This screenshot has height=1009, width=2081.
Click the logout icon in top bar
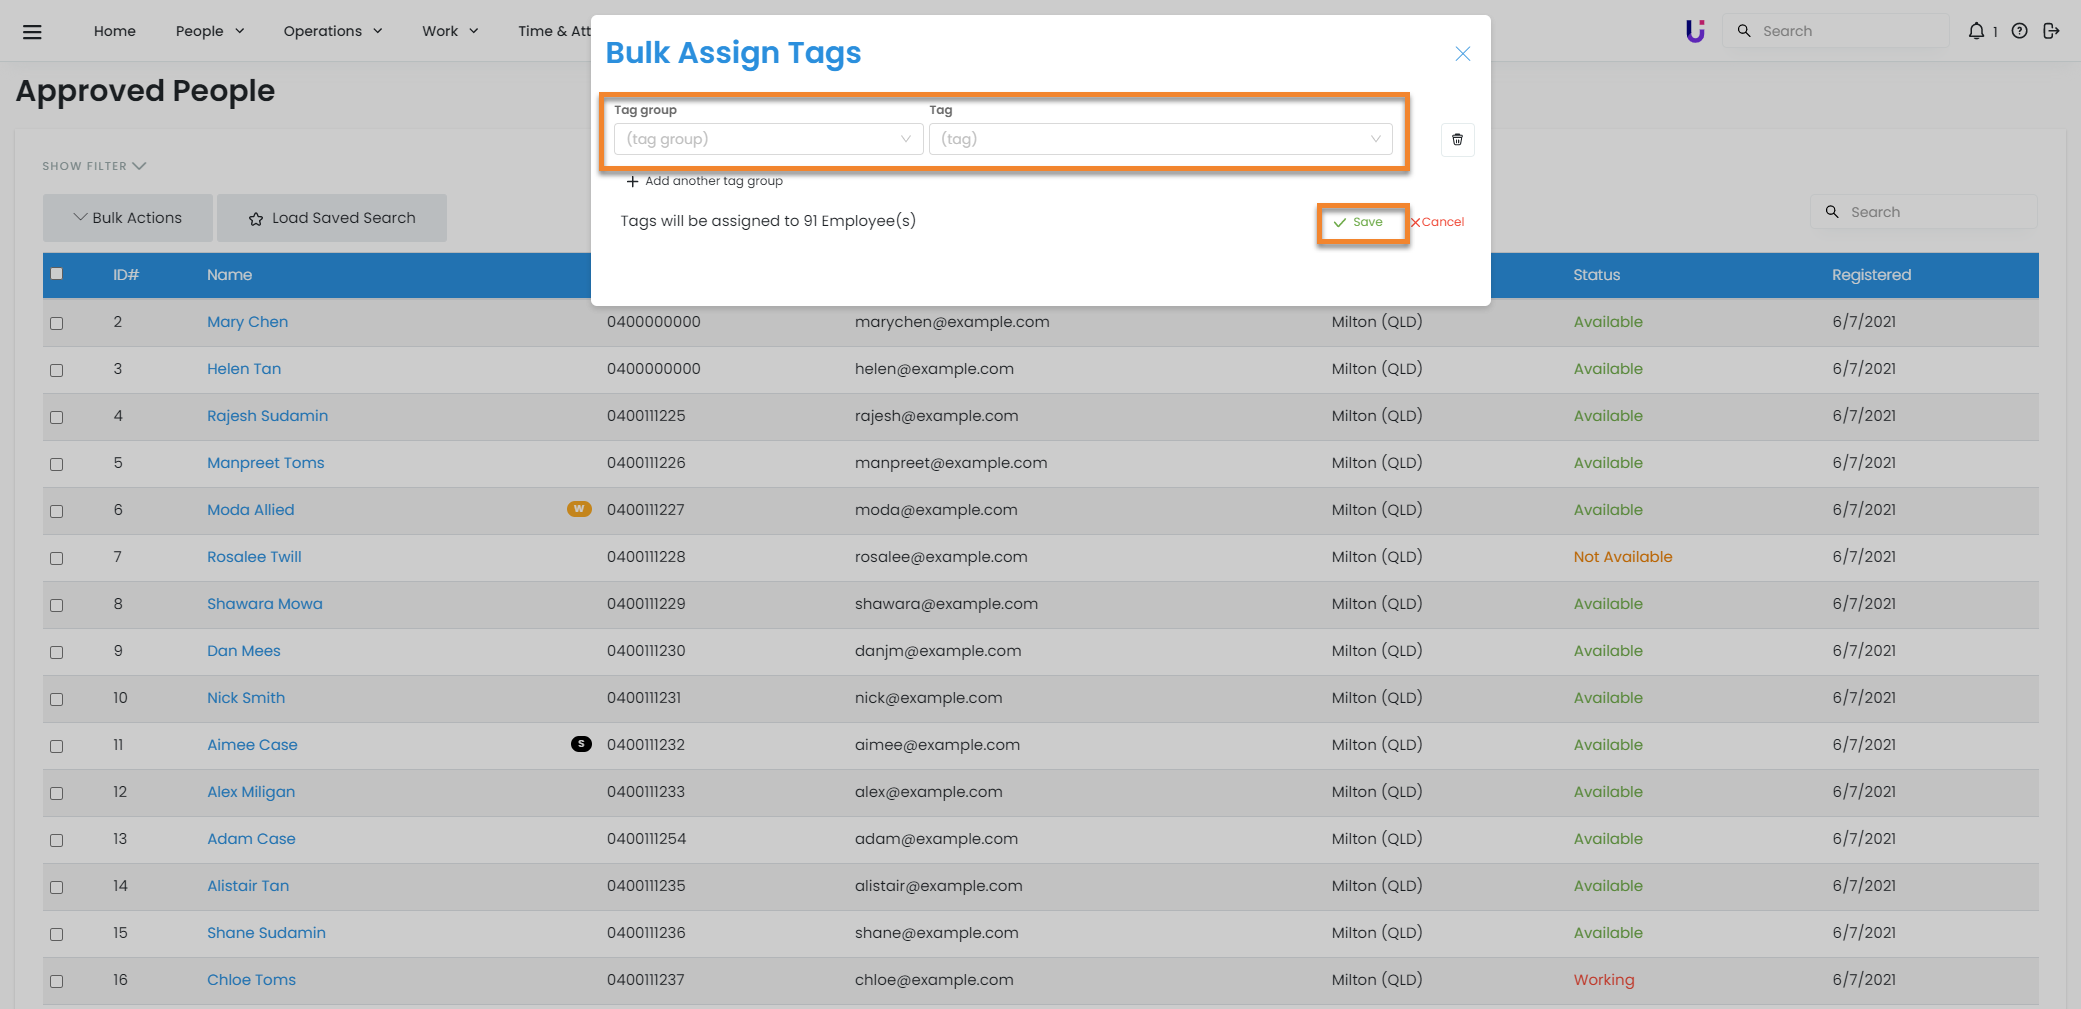point(2051,31)
